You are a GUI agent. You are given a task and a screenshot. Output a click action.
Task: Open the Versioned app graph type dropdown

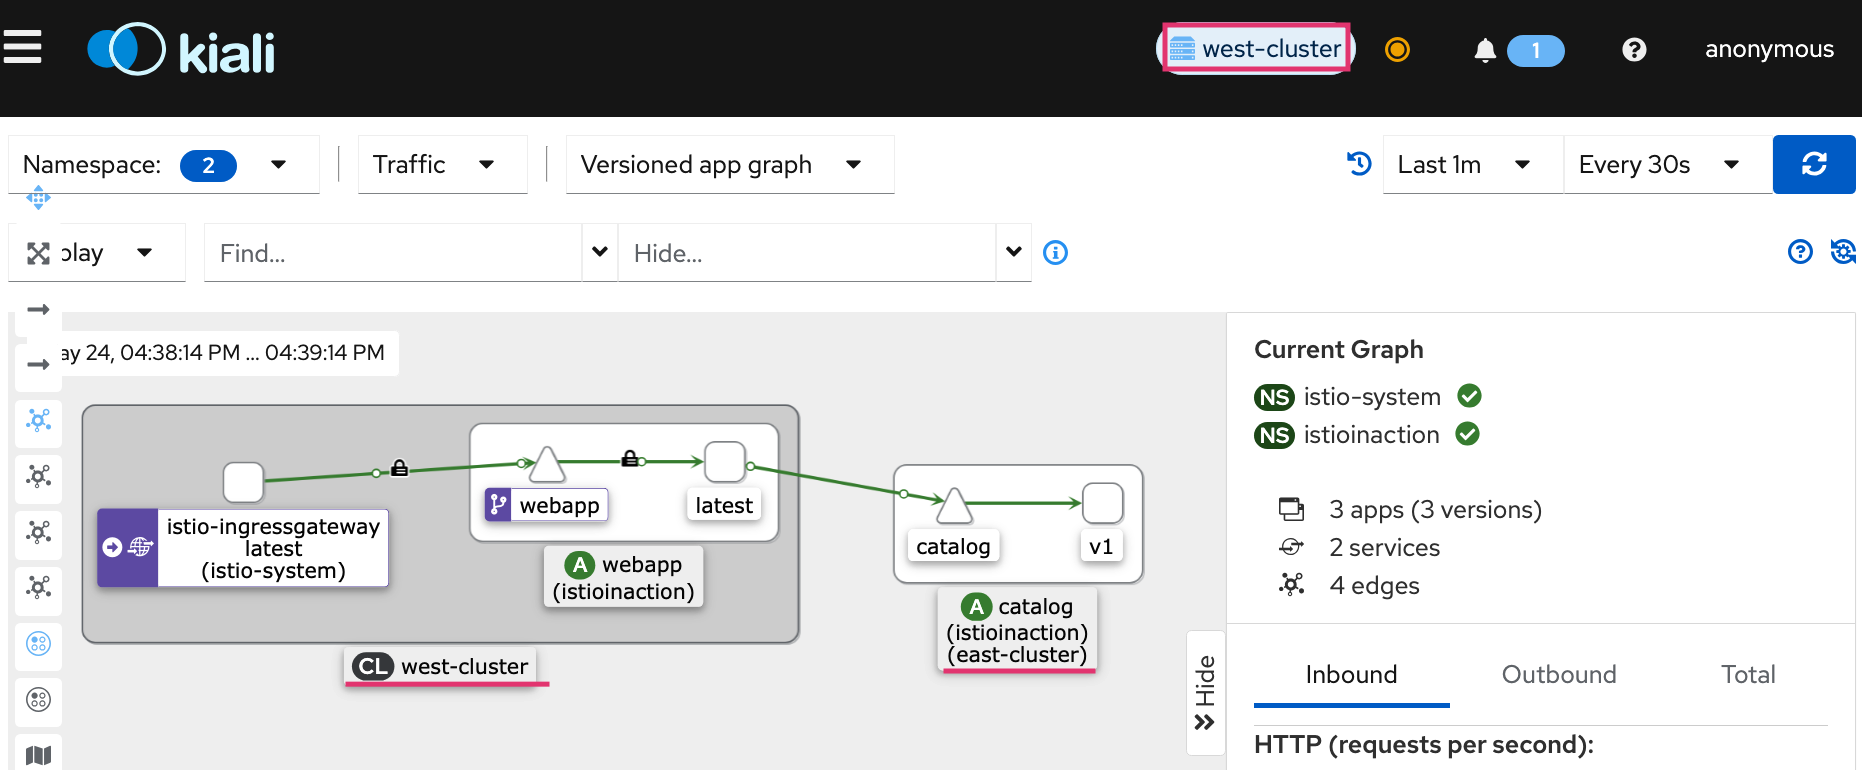pos(729,164)
